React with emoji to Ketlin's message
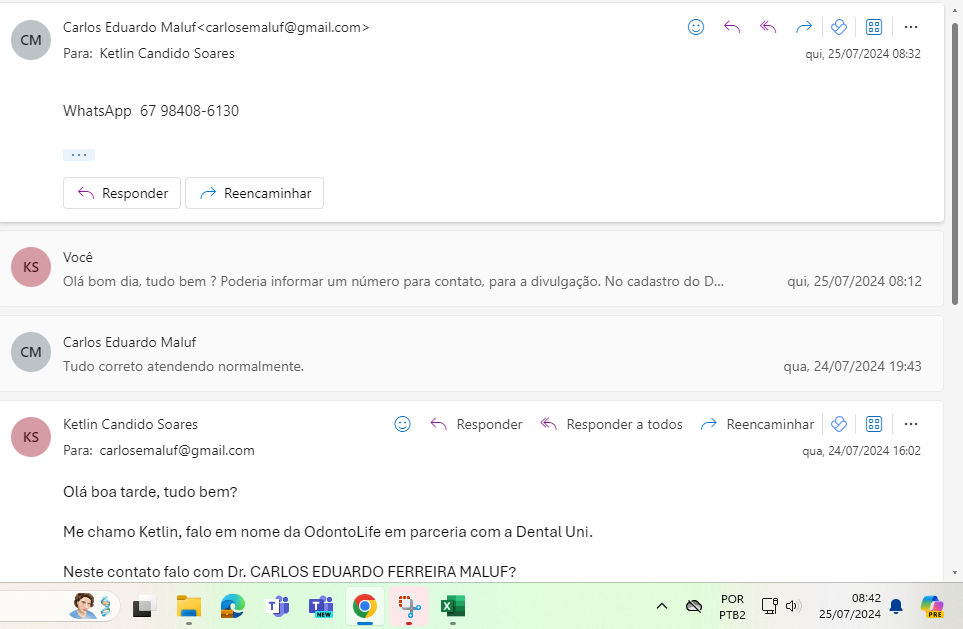The image size is (963, 629). coord(403,424)
